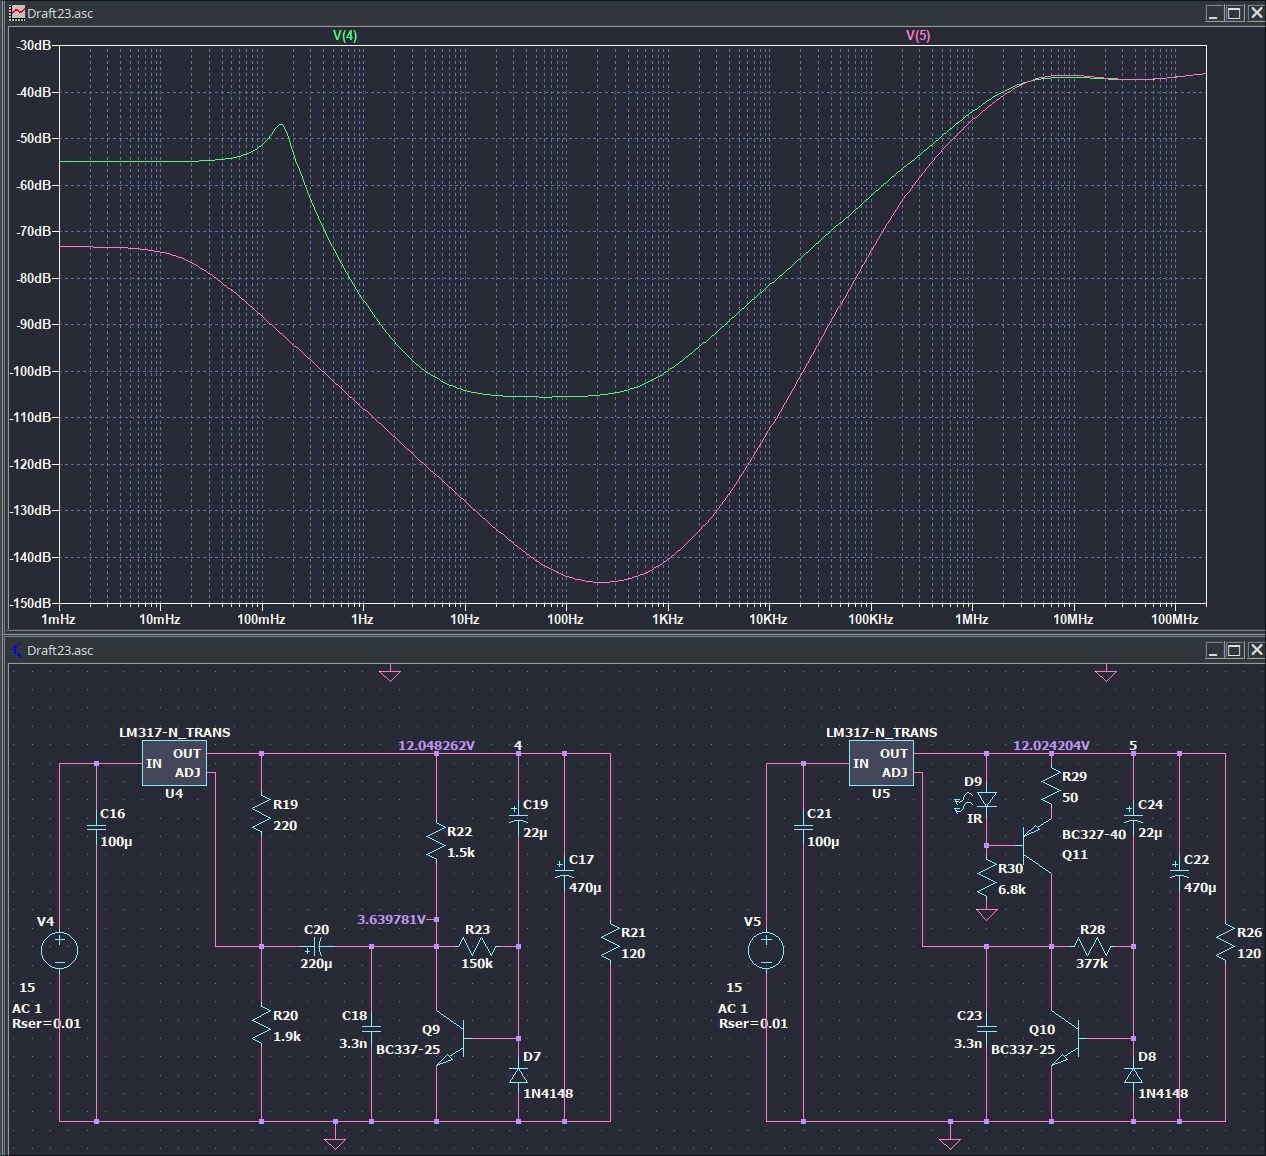
Task: Click the plot window's Draft23.asc title
Action: coord(60,13)
